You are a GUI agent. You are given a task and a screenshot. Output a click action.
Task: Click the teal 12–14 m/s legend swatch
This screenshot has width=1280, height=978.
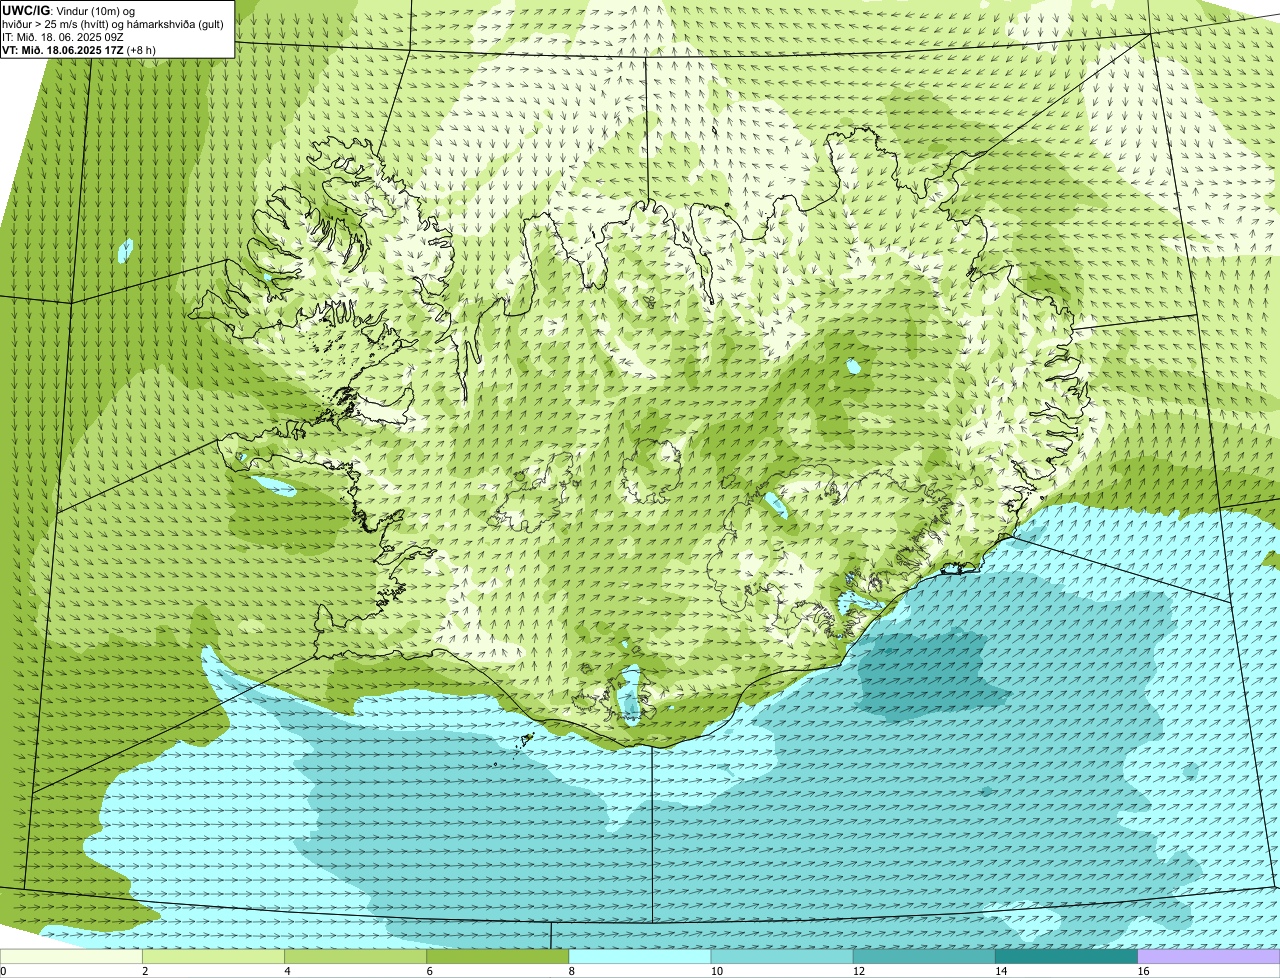(924, 957)
